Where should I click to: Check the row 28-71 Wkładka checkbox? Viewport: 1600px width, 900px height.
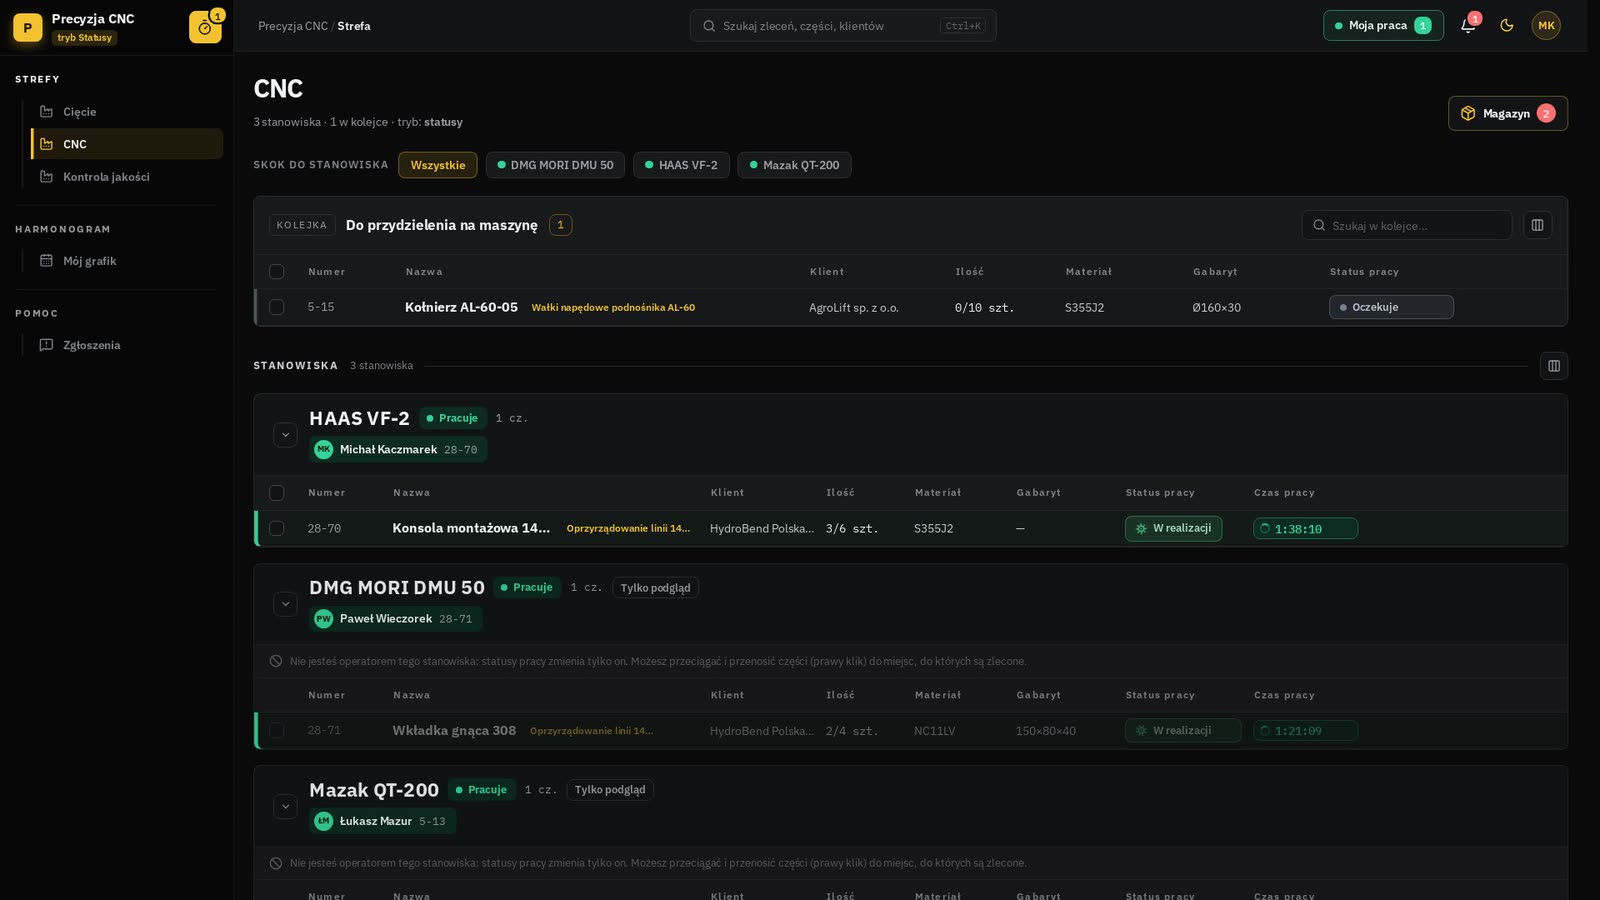[x=277, y=731]
